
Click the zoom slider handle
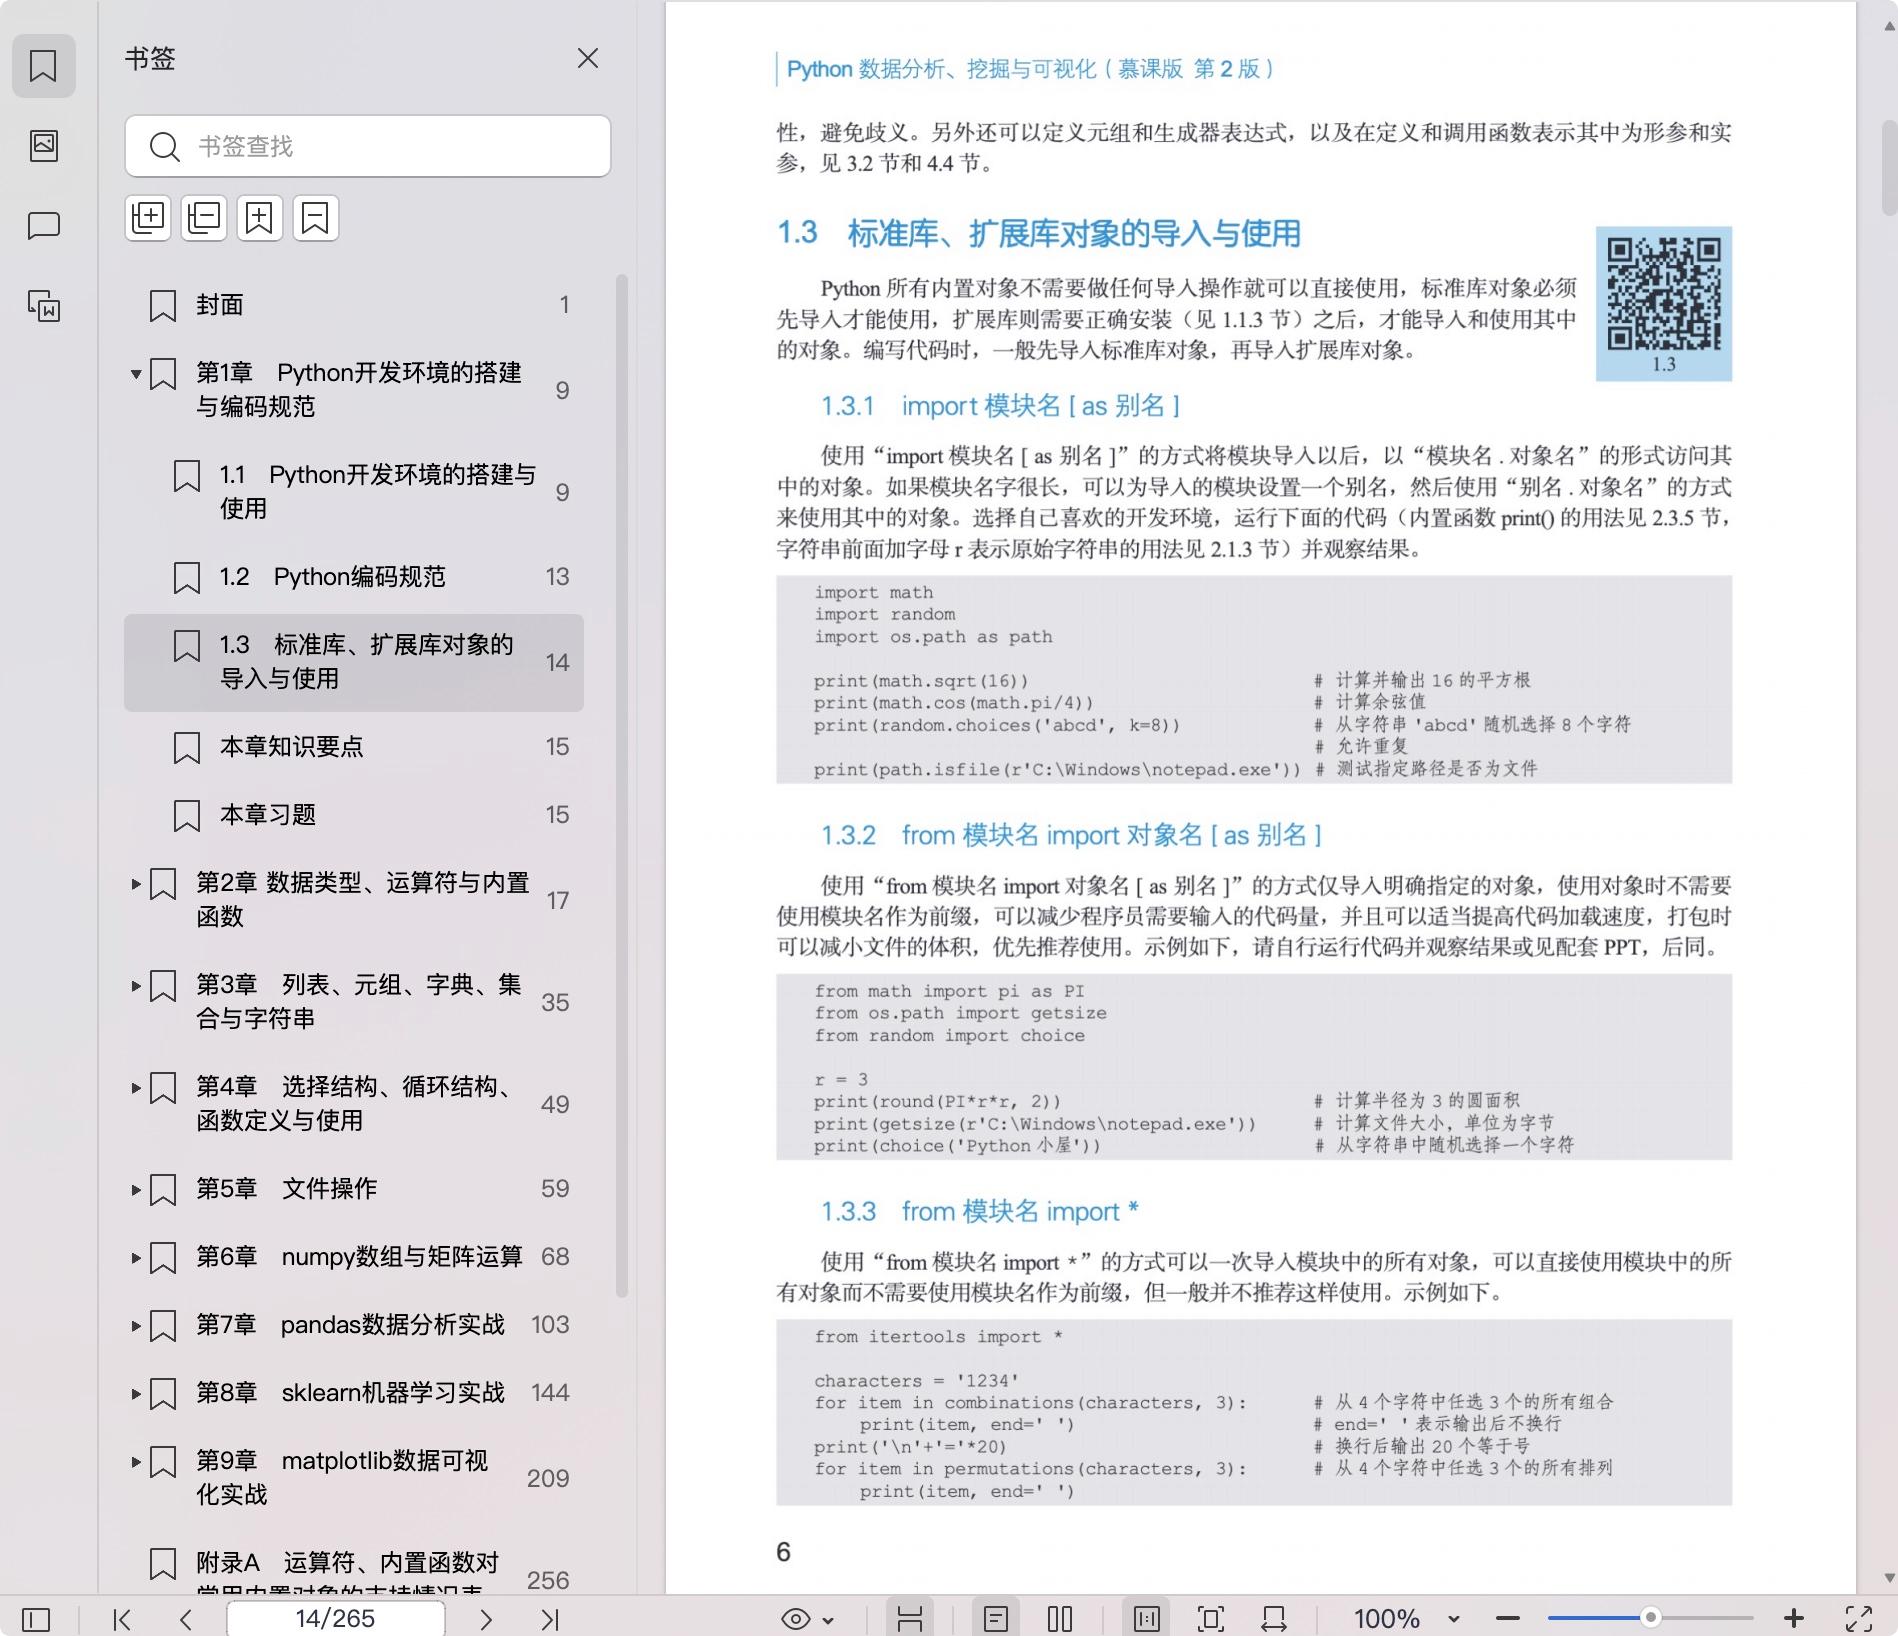[1651, 1618]
